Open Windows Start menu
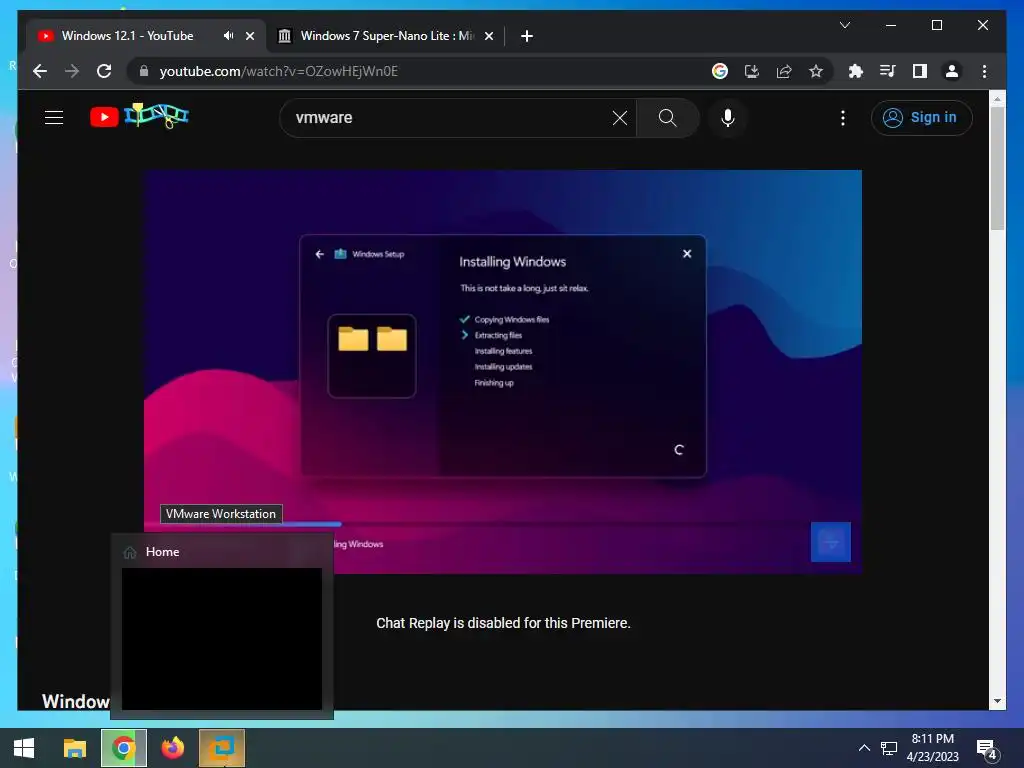 tap(24, 748)
